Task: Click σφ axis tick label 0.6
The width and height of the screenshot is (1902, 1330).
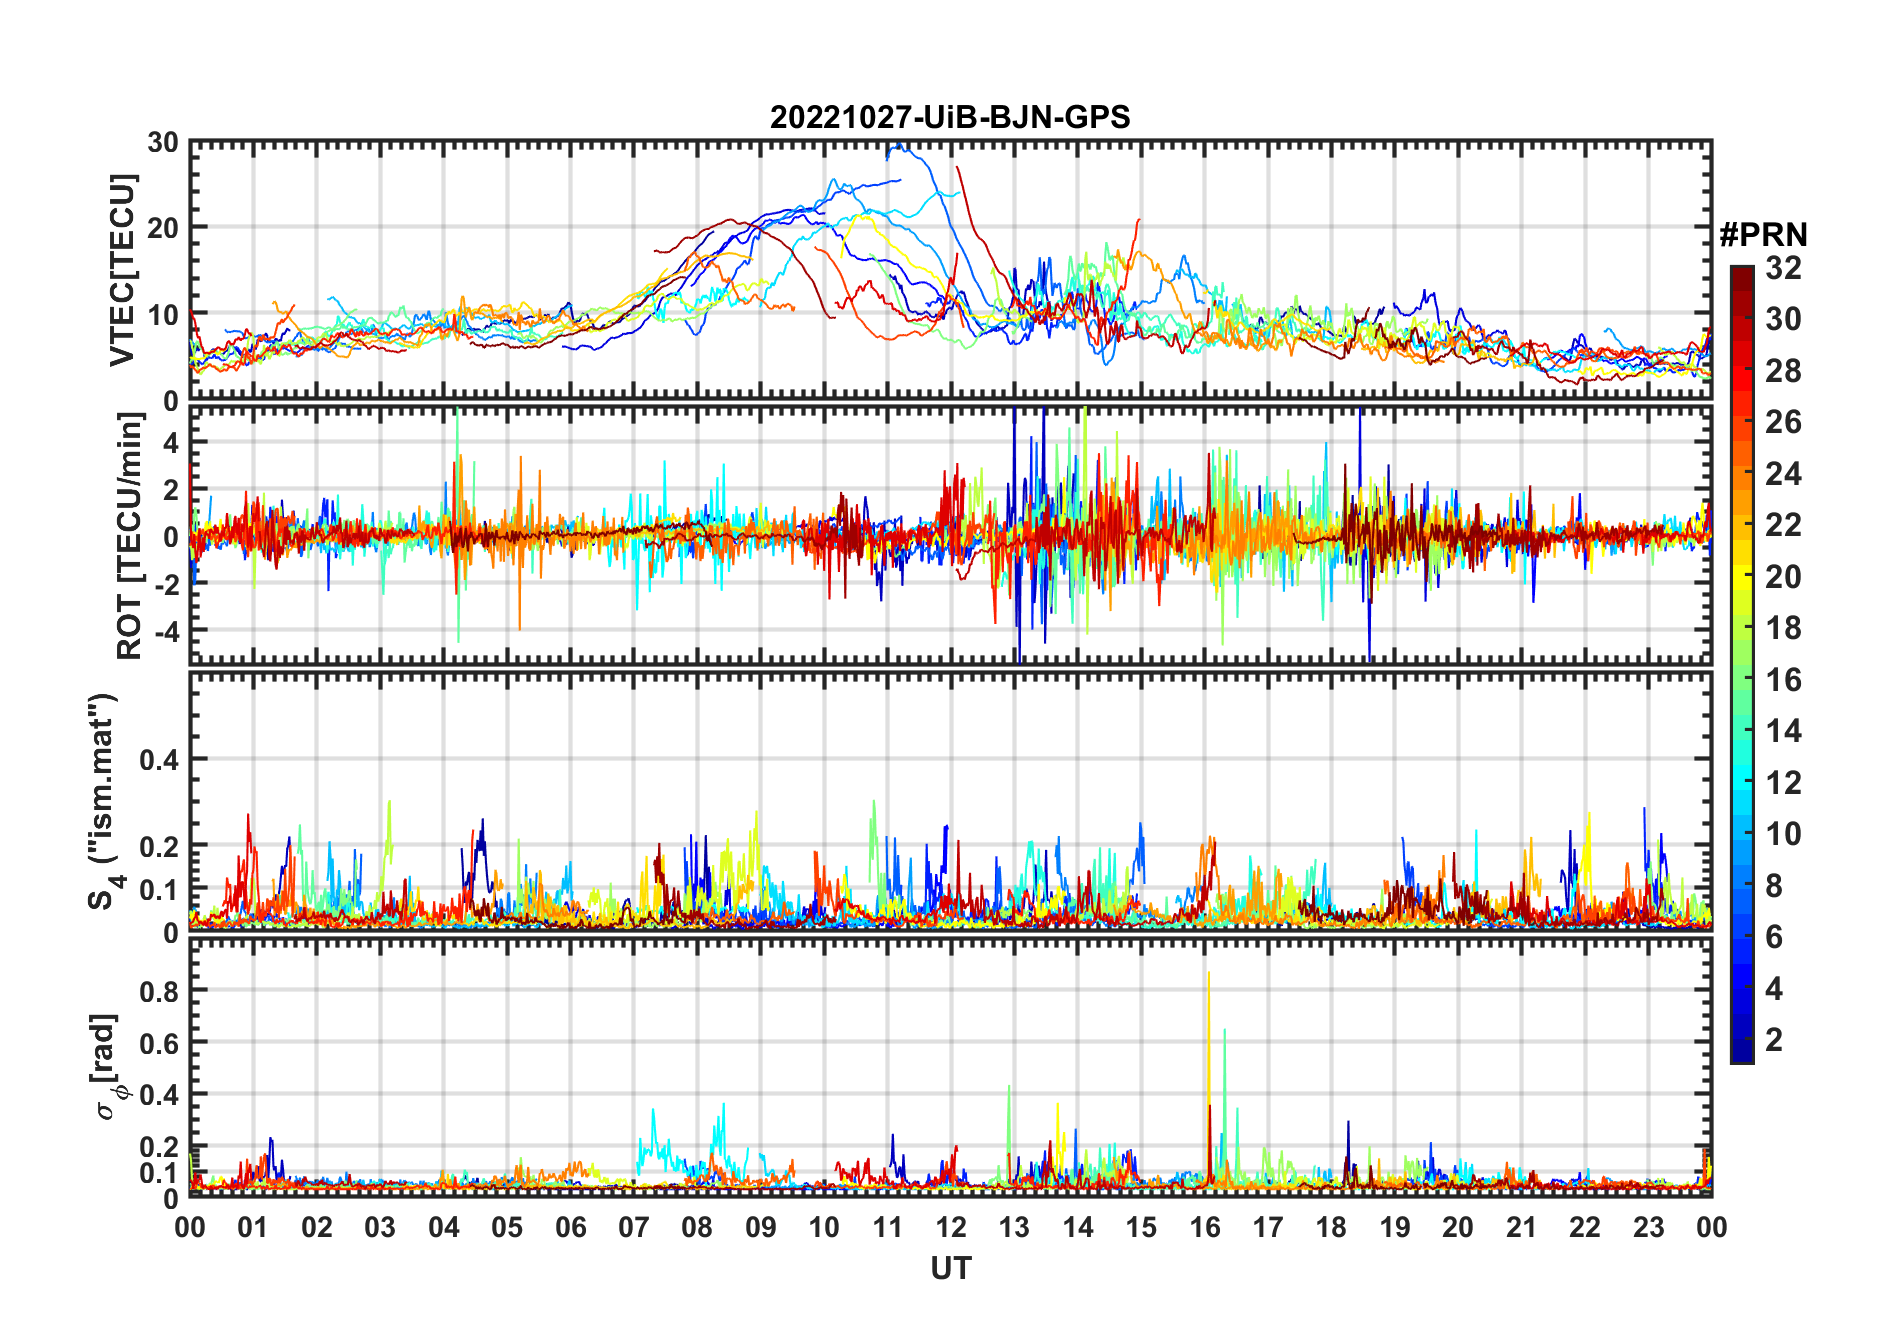Action: 159,1043
